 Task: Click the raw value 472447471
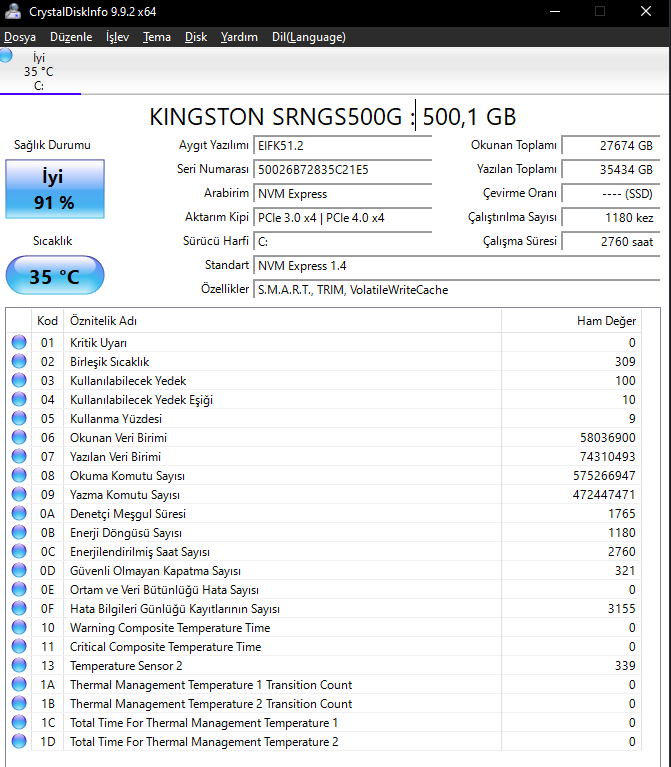tap(604, 495)
